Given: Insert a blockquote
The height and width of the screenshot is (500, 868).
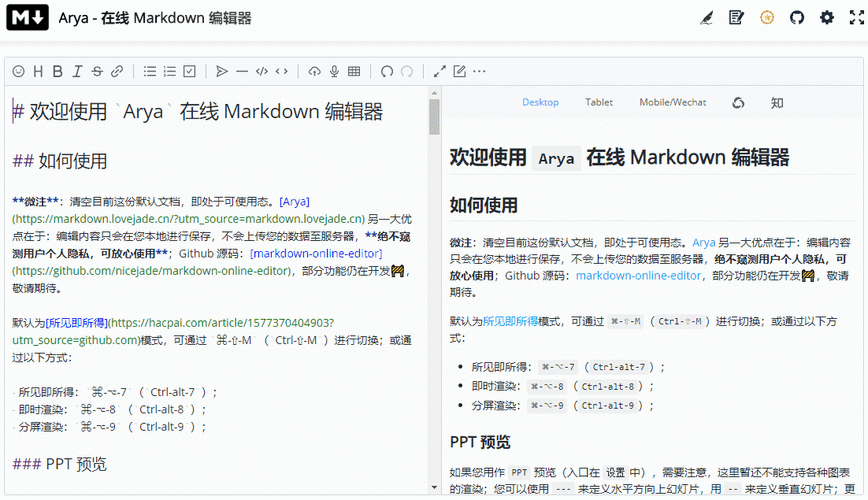Looking at the screenshot, I should point(222,71).
